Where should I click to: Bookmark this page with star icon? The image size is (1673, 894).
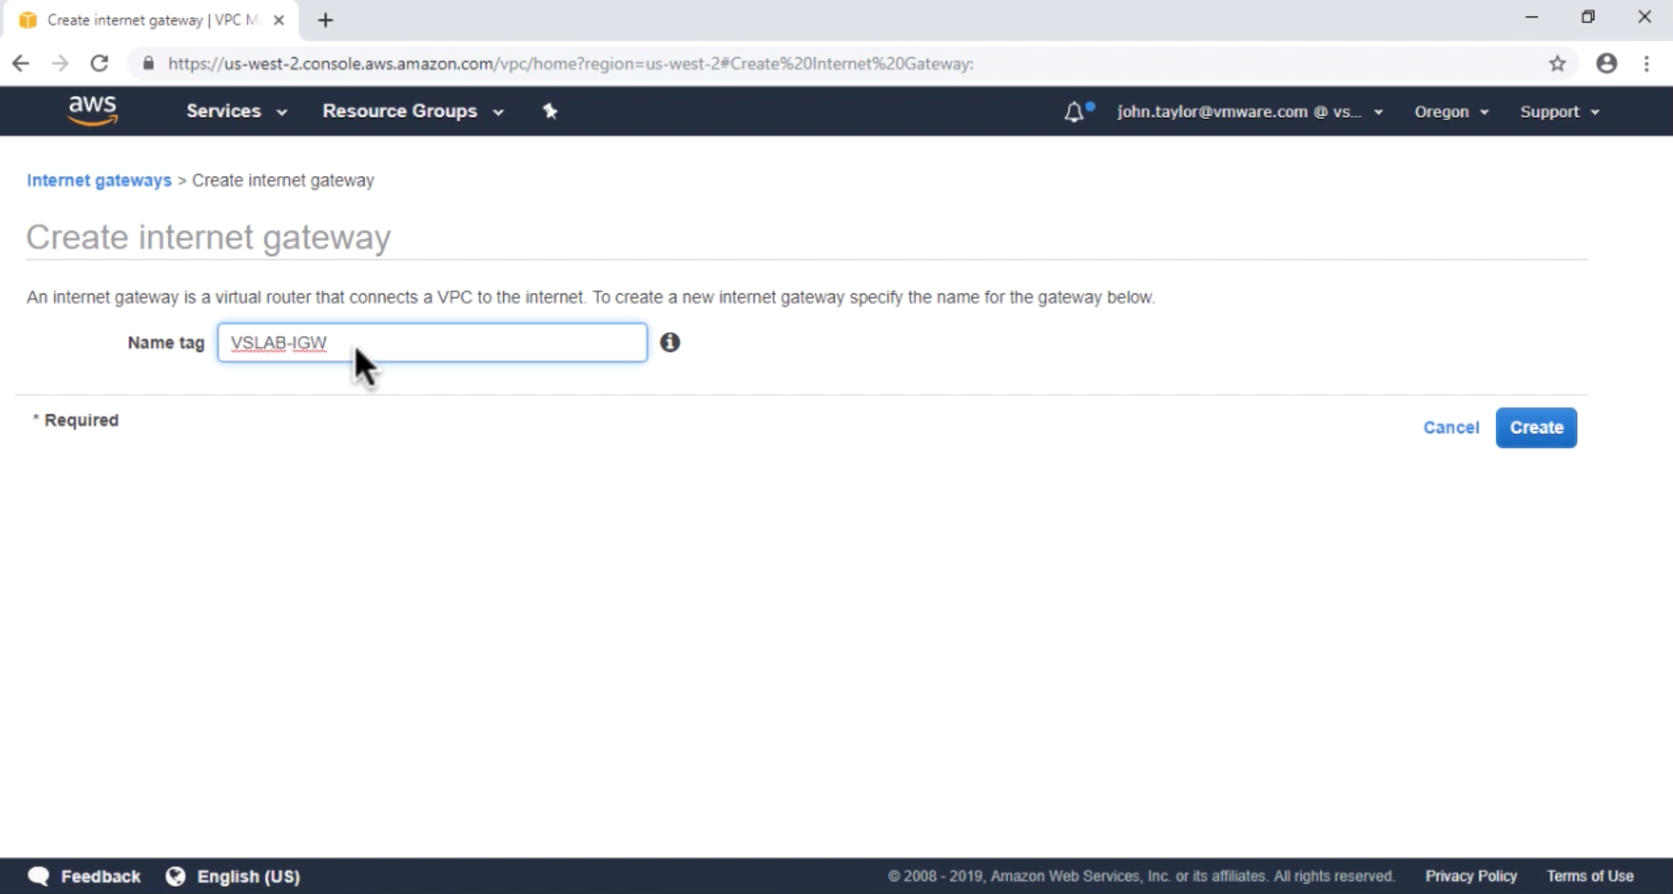point(1557,63)
